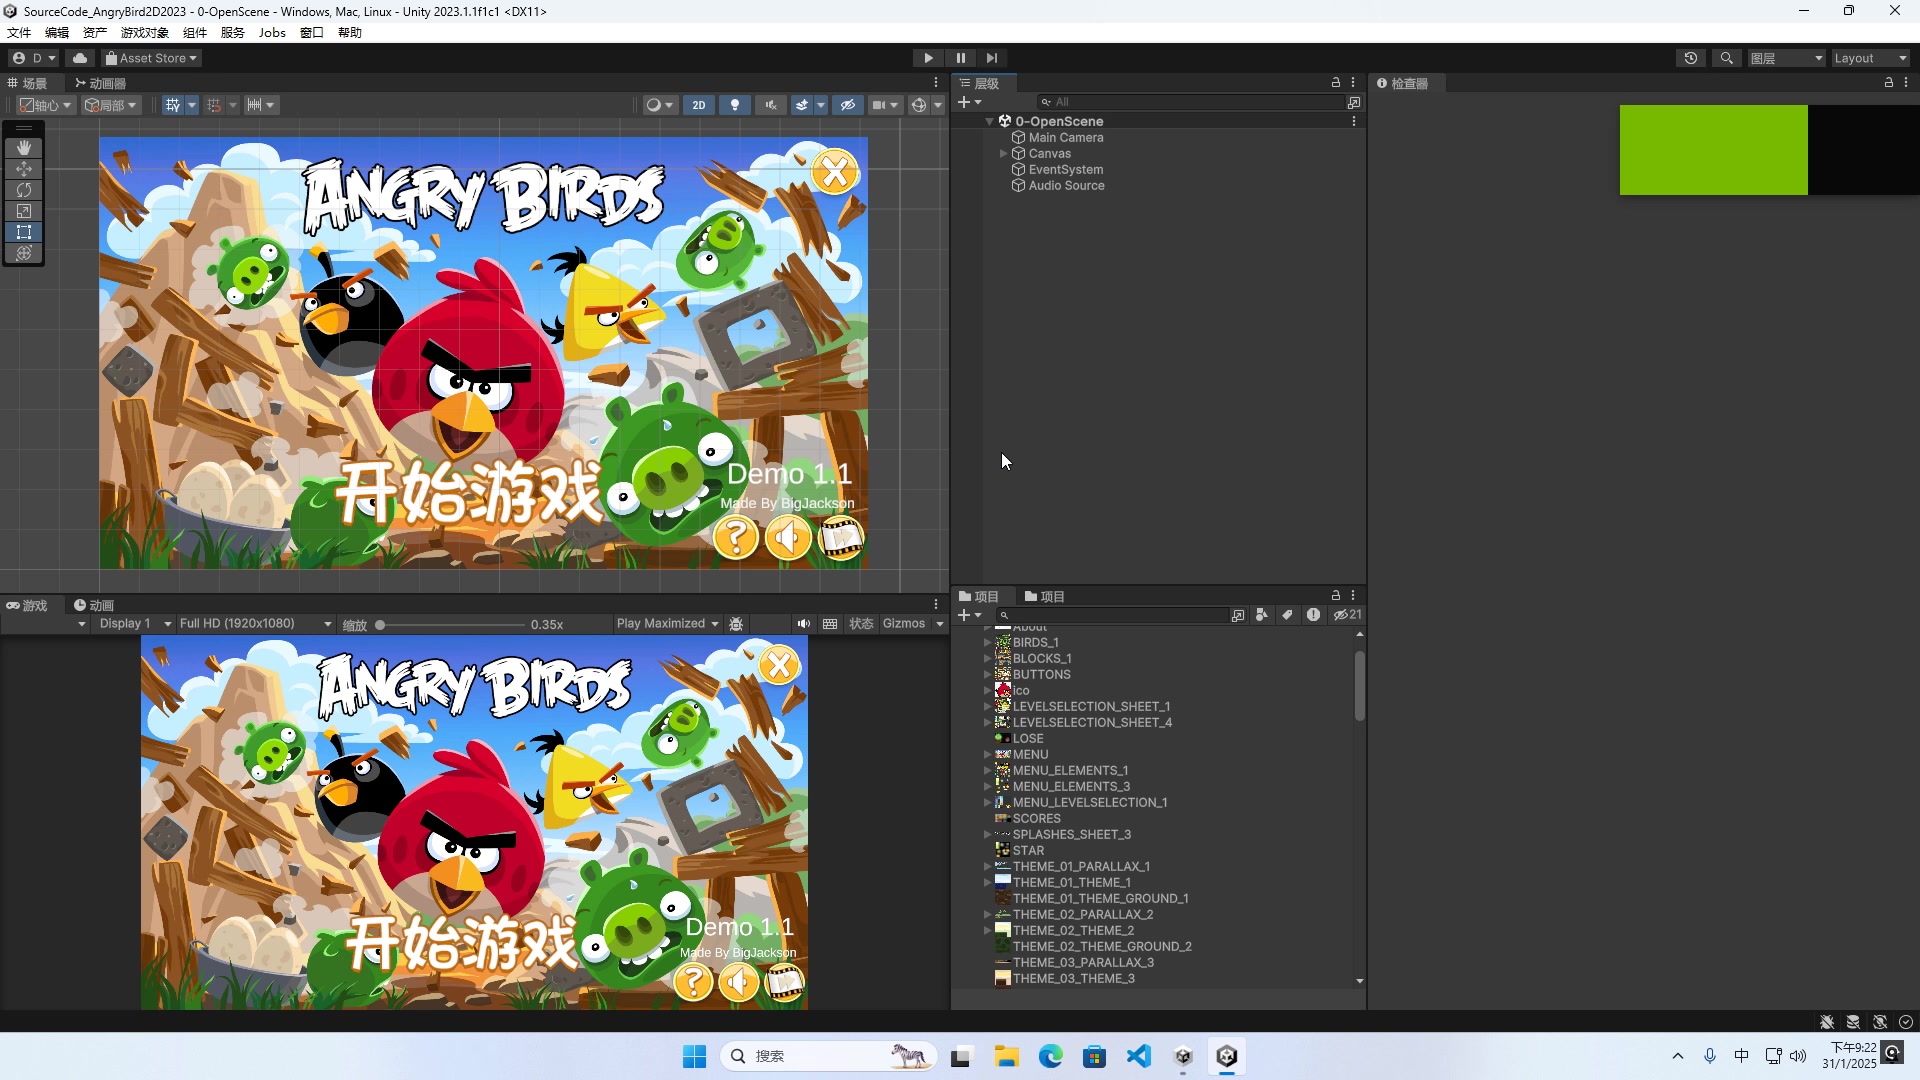This screenshot has width=1920, height=1080.
Task: Select the Rotate tool
Action: coord(24,190)
